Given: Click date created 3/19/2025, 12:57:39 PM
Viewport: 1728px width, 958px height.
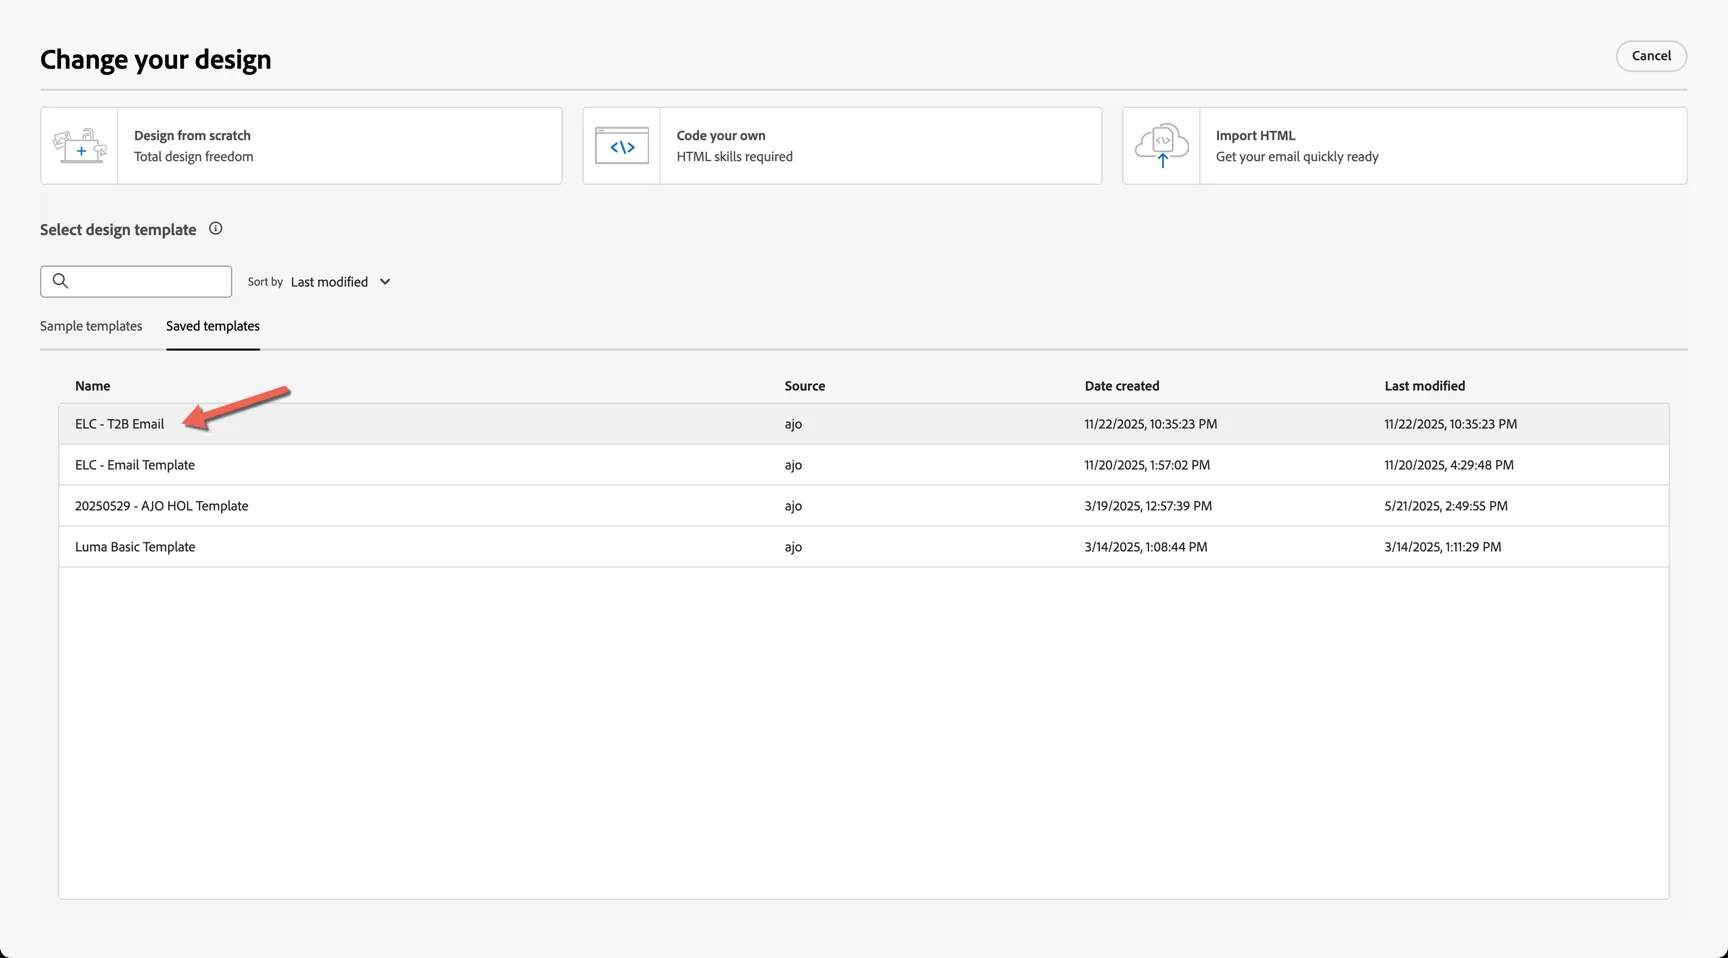Looking at the screenshot, I should pyautogui.click(x=1148, y=506).
